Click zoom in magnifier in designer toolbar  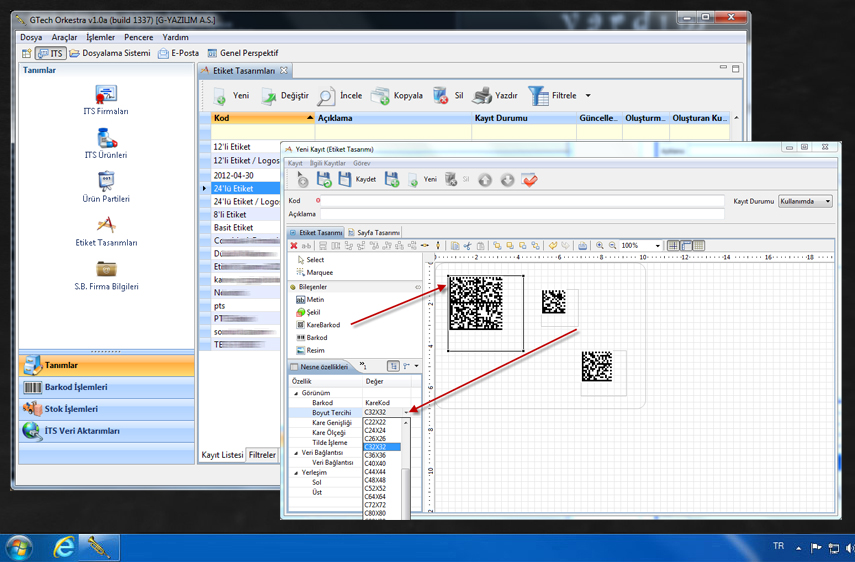599,246
